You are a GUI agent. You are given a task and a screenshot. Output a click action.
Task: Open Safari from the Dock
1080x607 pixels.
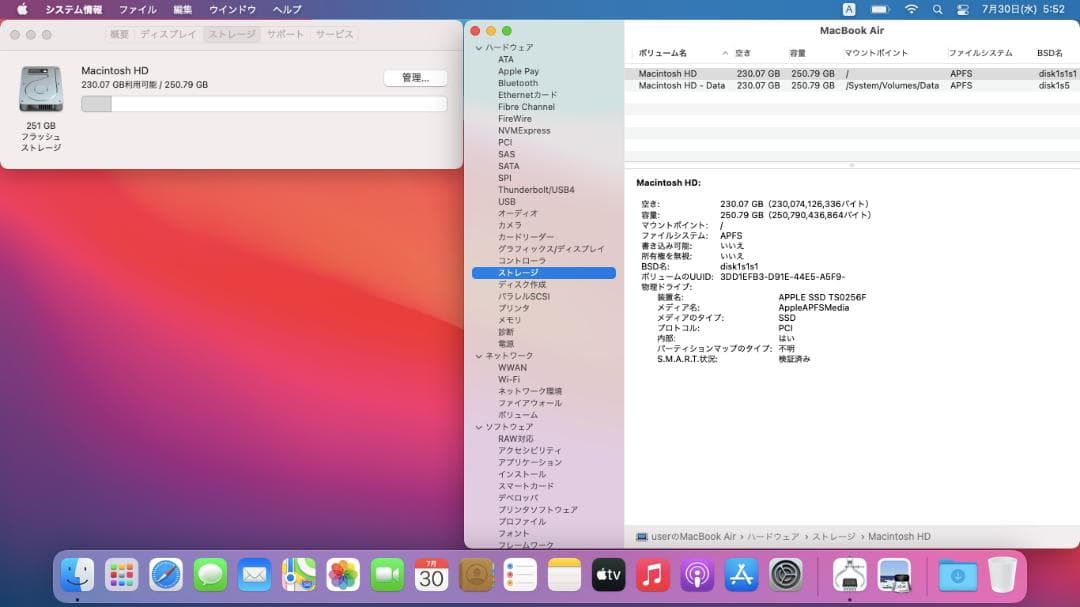166,576
